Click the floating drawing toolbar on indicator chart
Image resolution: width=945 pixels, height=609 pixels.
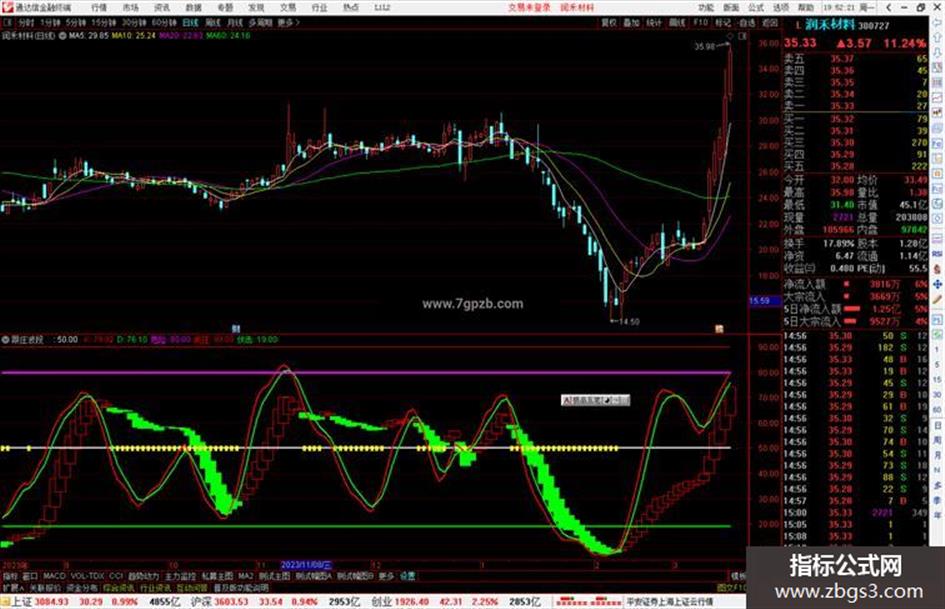pos(595,400)
